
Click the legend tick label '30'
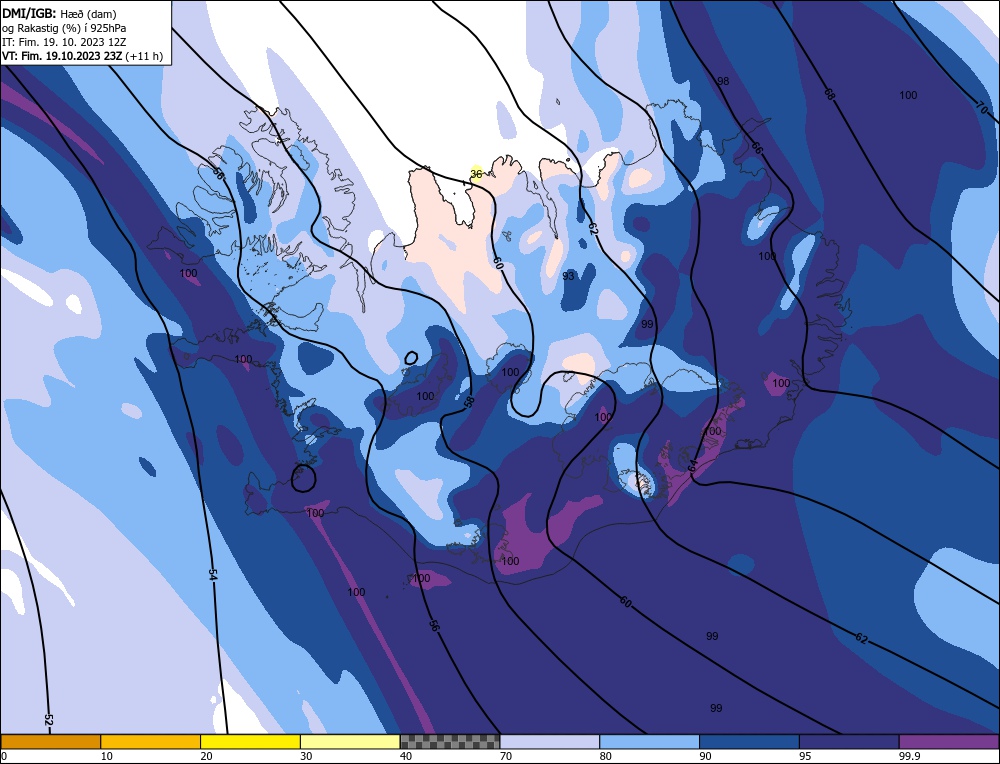click(x=306, y=756)
